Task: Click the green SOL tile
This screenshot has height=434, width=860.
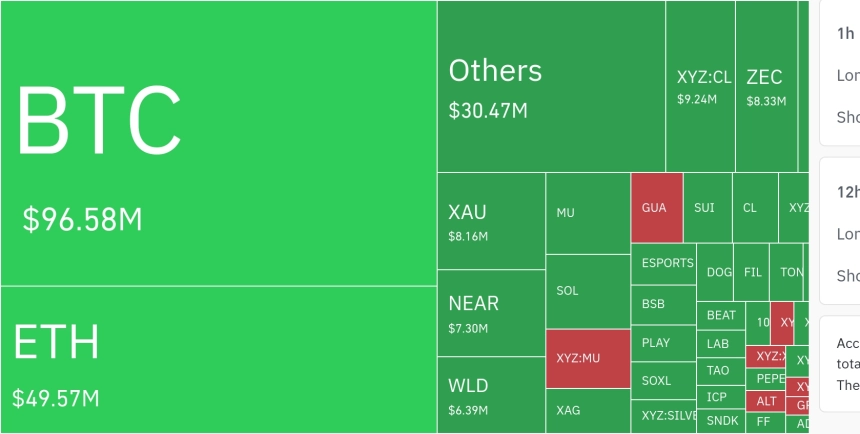Action: [588, 291]
